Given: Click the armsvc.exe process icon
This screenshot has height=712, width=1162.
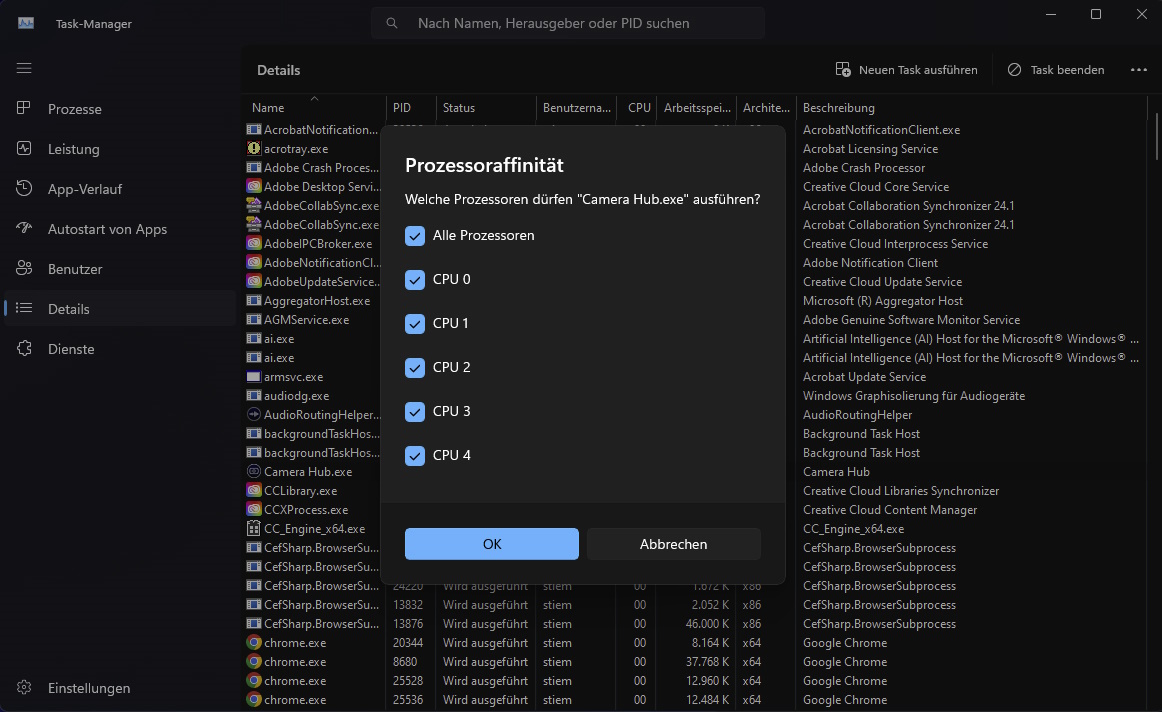Looking at the screenshot, I should click(x=253, y=376).
